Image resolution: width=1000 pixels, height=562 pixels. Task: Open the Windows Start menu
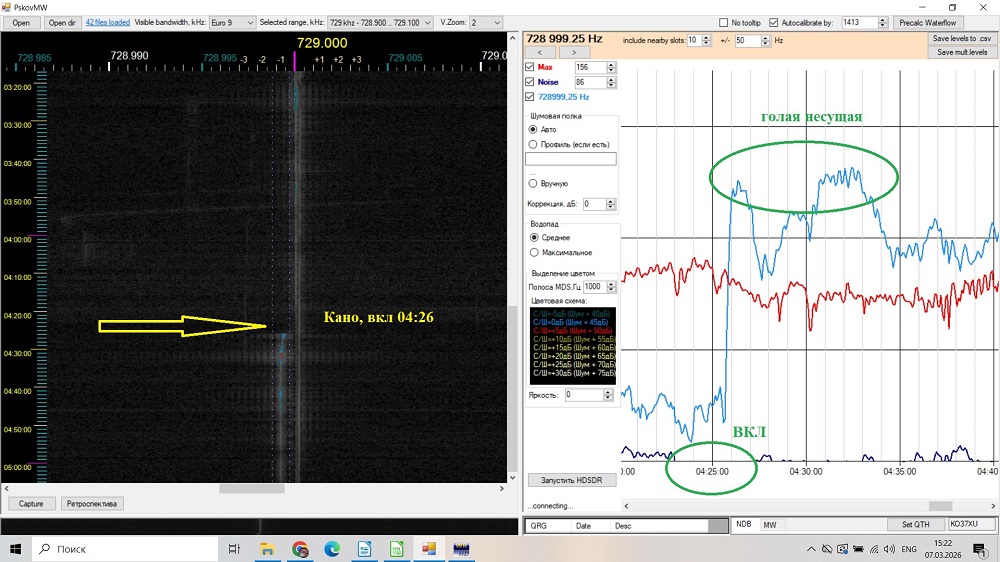[x=17, y=549]
